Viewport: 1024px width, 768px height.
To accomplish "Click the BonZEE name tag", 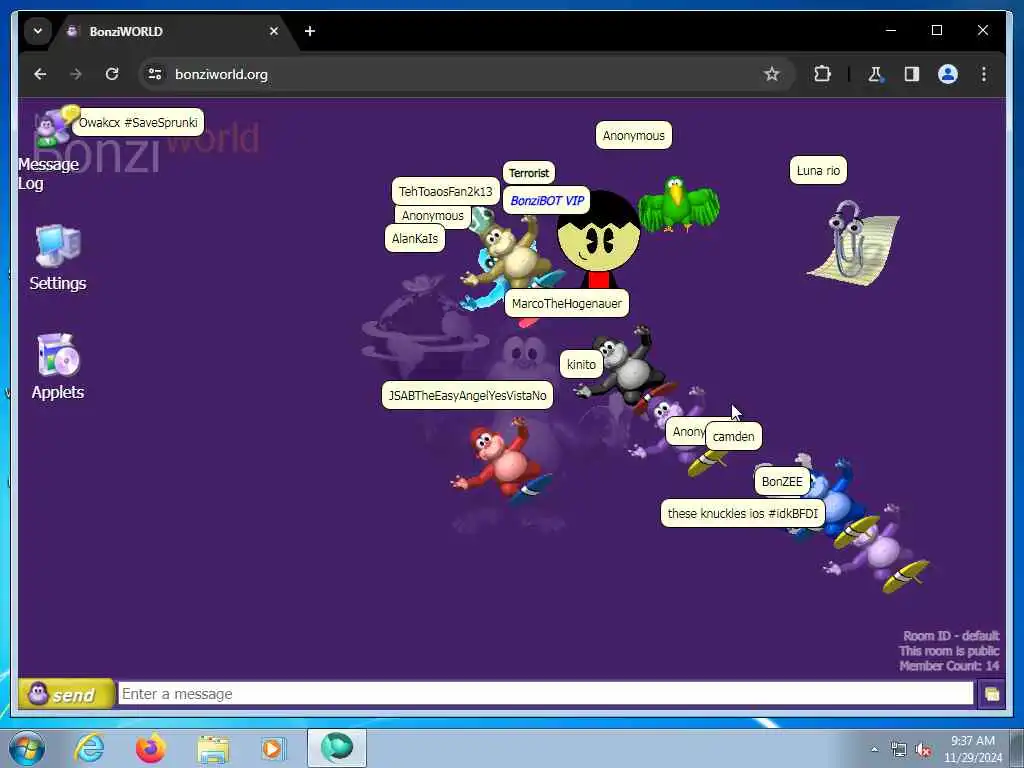I will (x=782, y=481).
